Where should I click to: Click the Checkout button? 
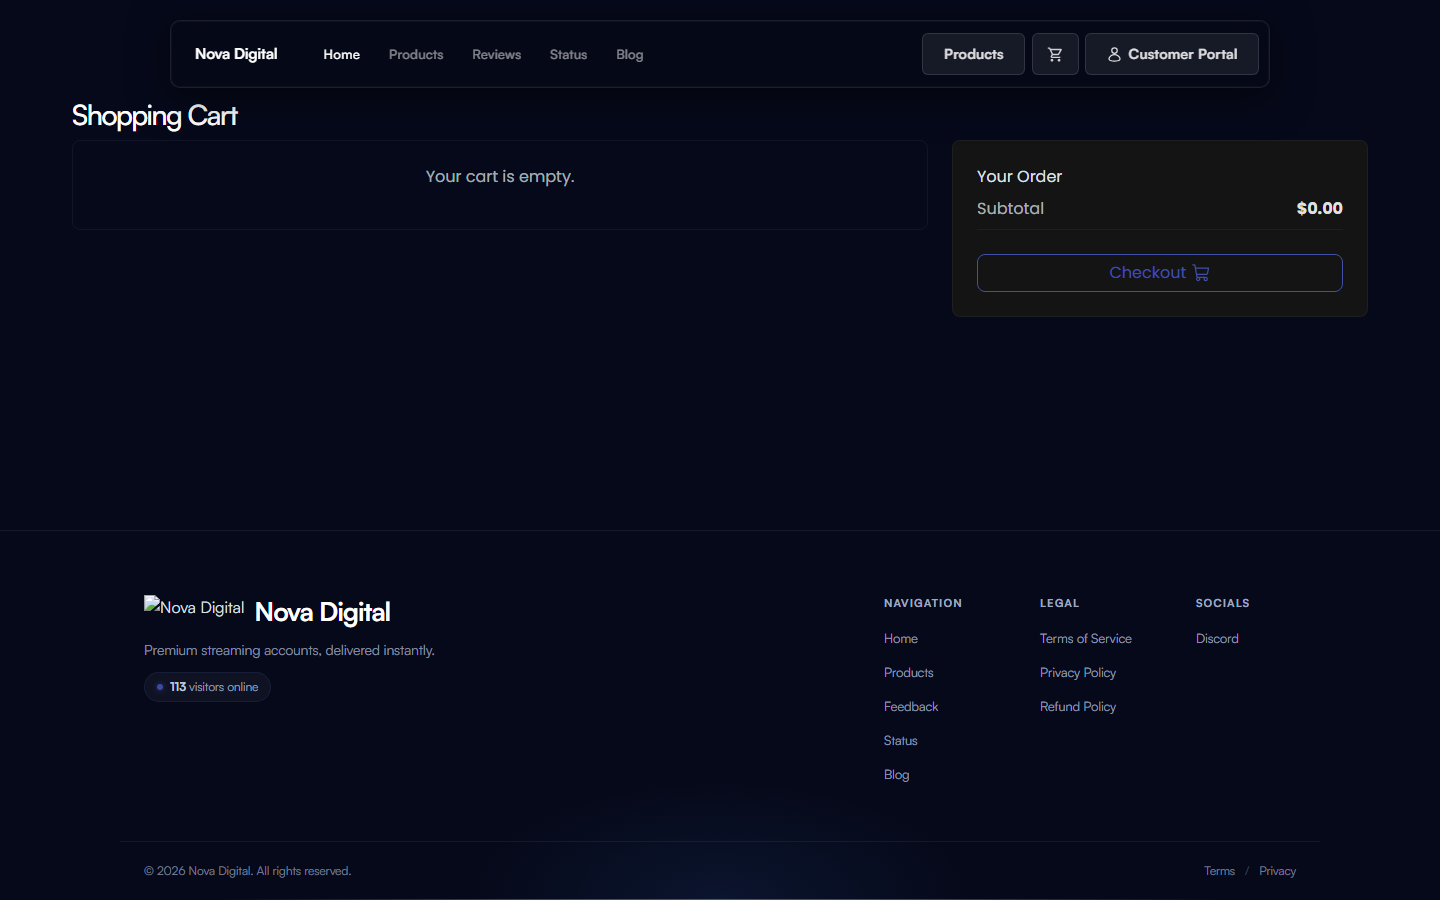[x=1160, y=273]
